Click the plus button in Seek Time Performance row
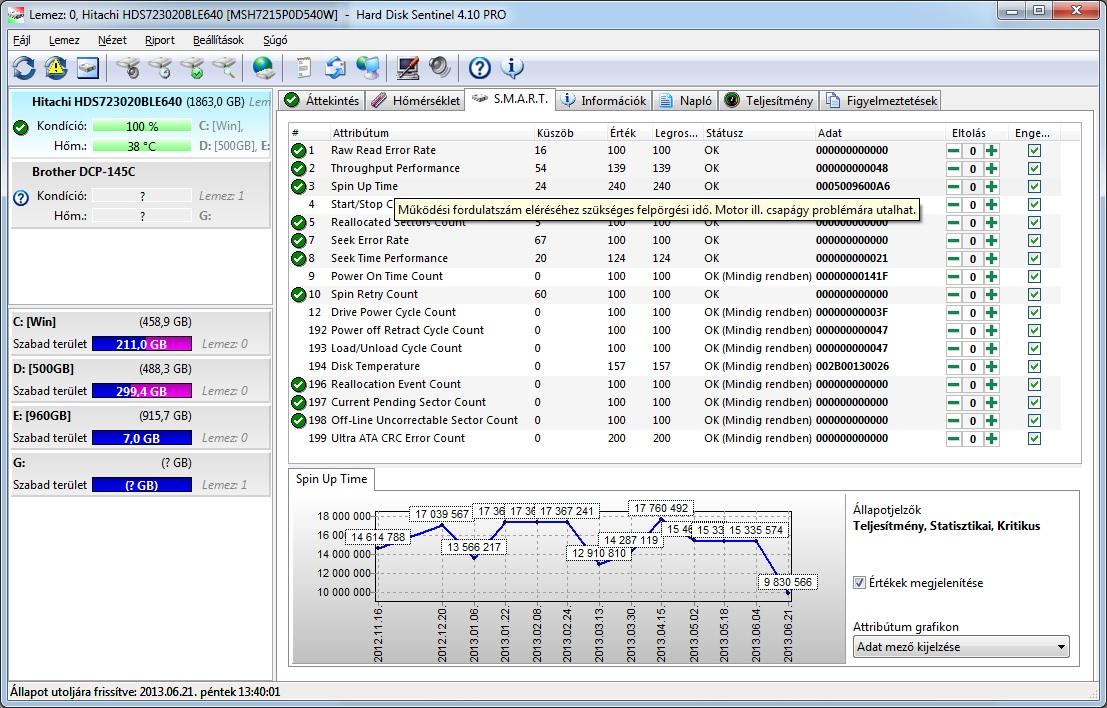Screen dimensions: 1107x708 [992, 258]
